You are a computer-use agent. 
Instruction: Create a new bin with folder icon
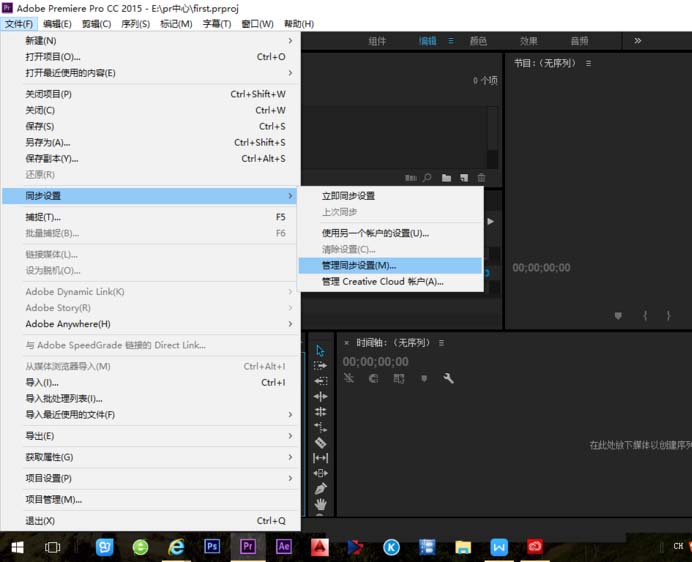pyautogui.click(x=447, y=177)
